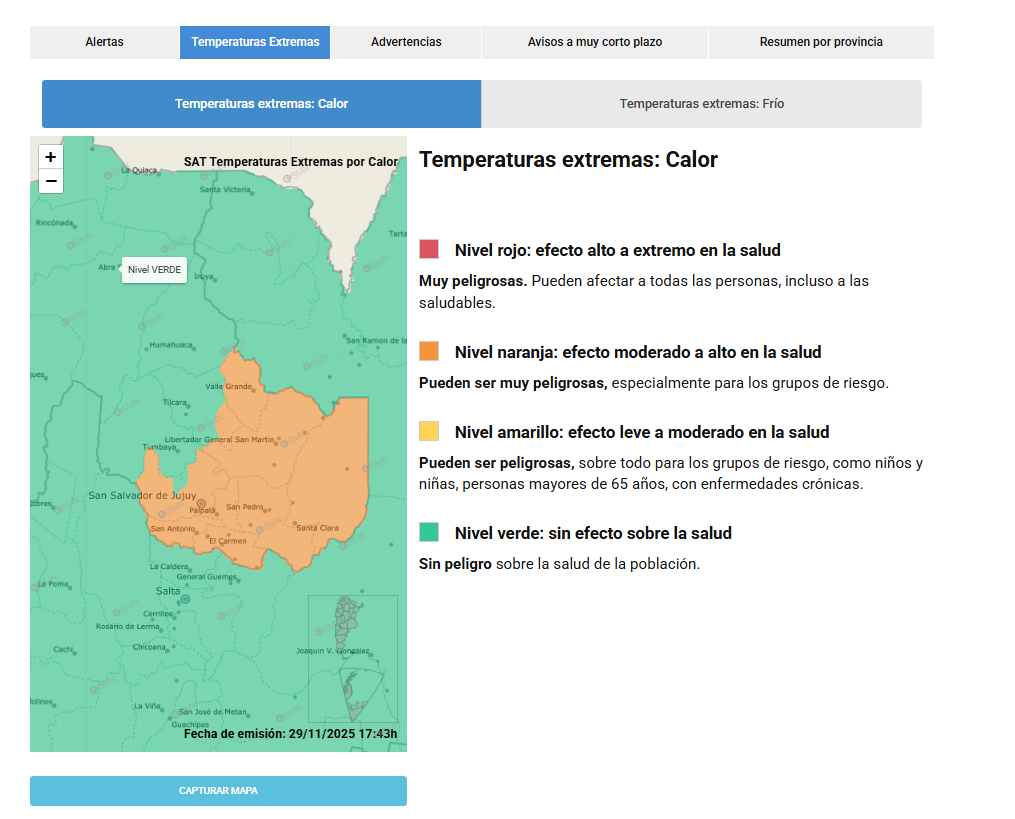Image resolution: width=1015 pixels, height=819 pixels.
Task: Zoom out on the map
Action: (51, 181)
